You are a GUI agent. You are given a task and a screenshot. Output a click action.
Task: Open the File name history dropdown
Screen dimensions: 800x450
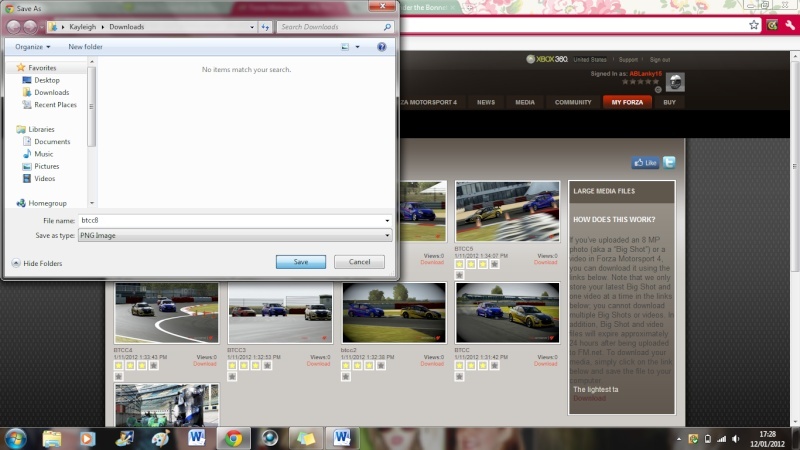(387, 221)
